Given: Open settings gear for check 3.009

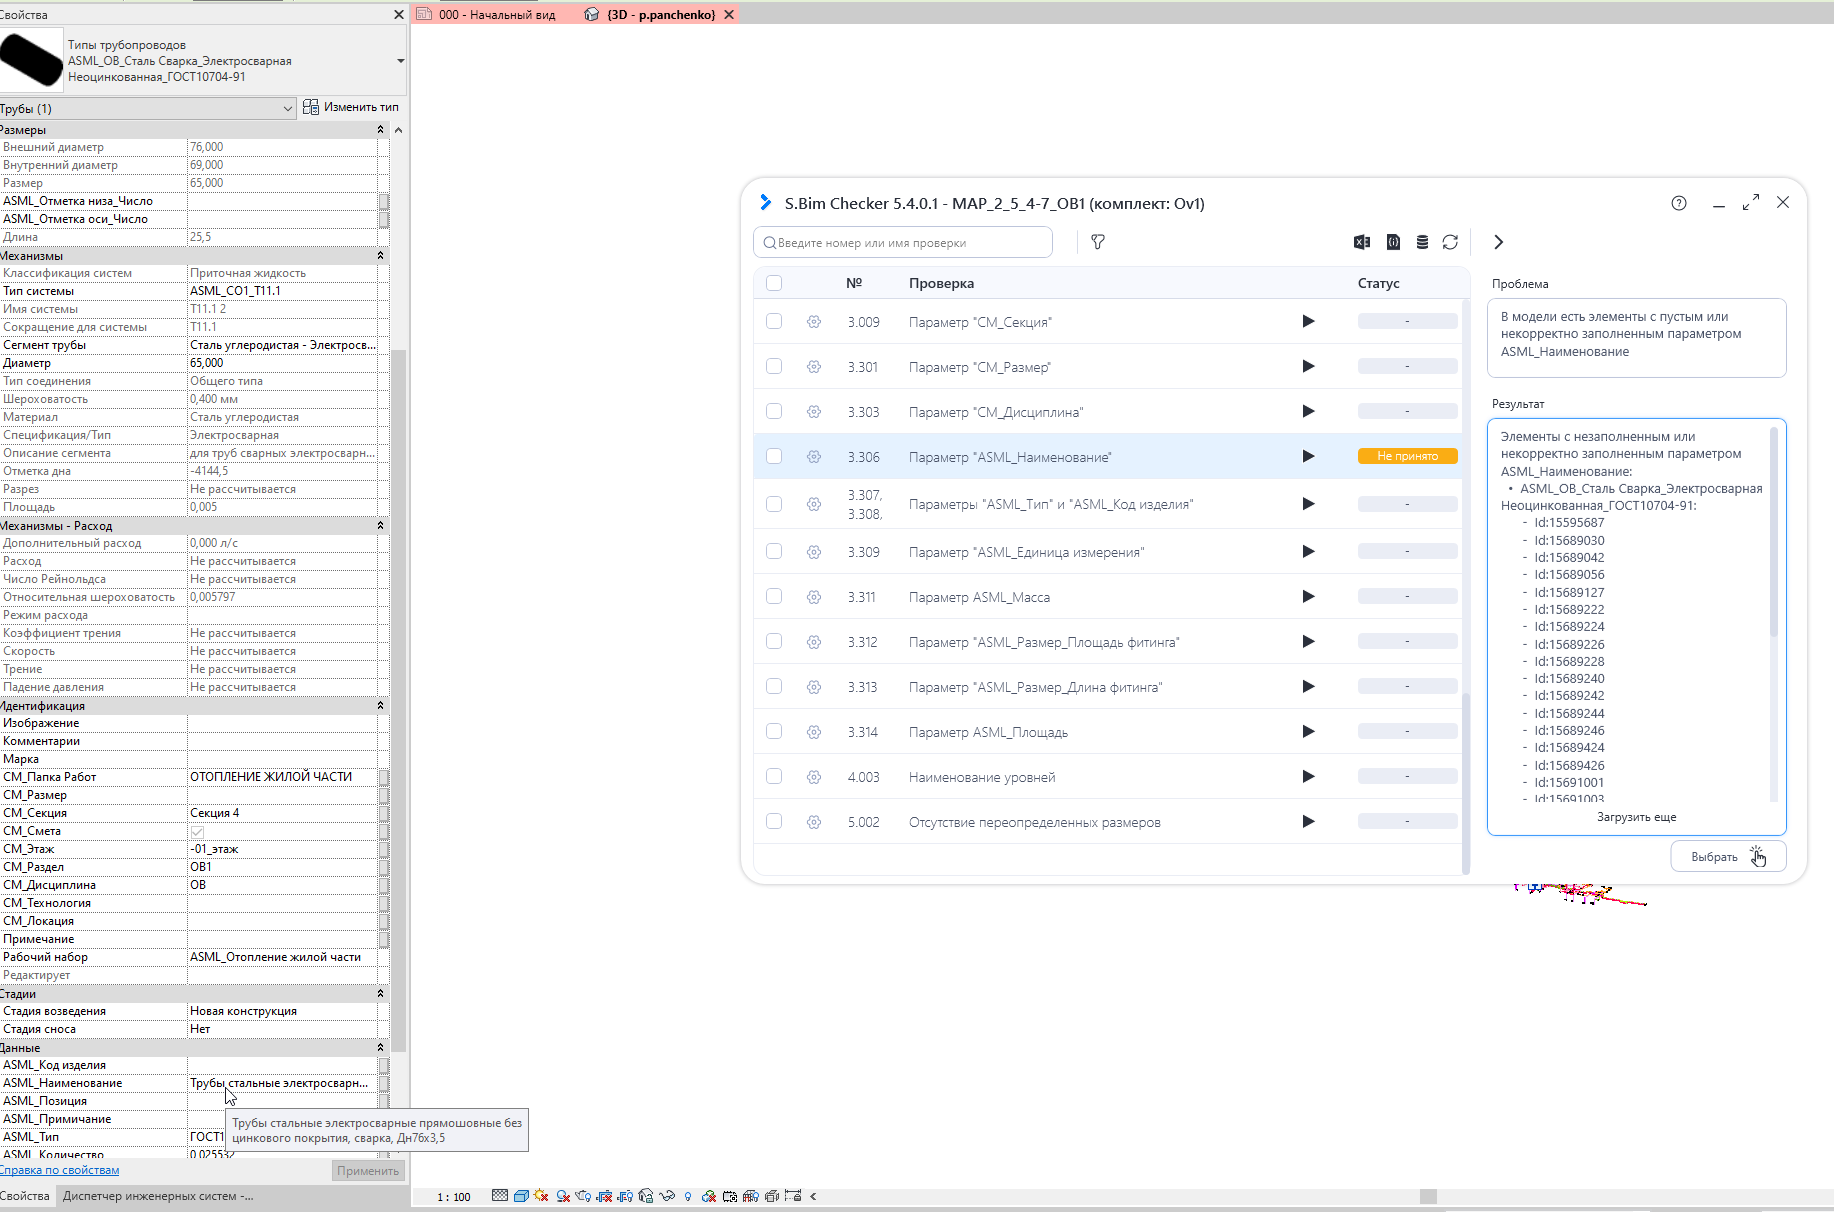Looking at the screenshot, I should [x=814, y=322].
